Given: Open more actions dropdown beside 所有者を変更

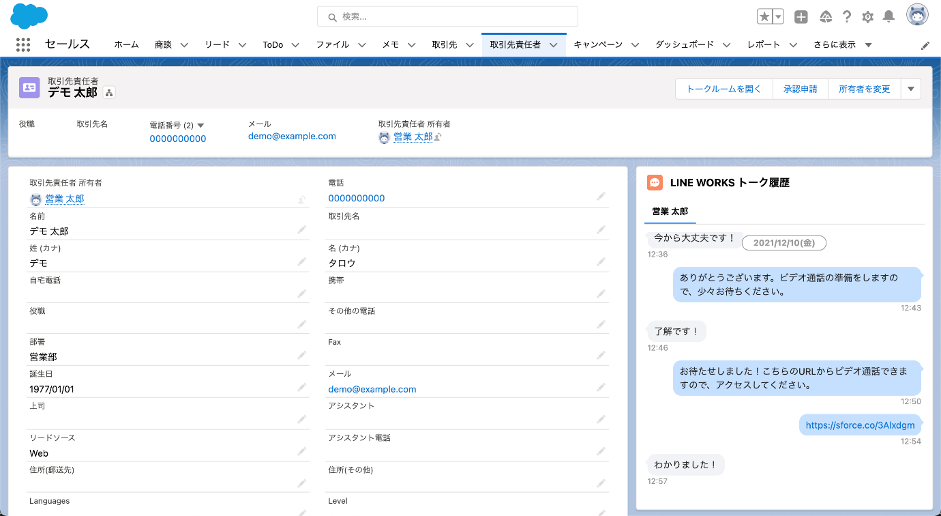Looking at the screenshot, I should [910, 89].
